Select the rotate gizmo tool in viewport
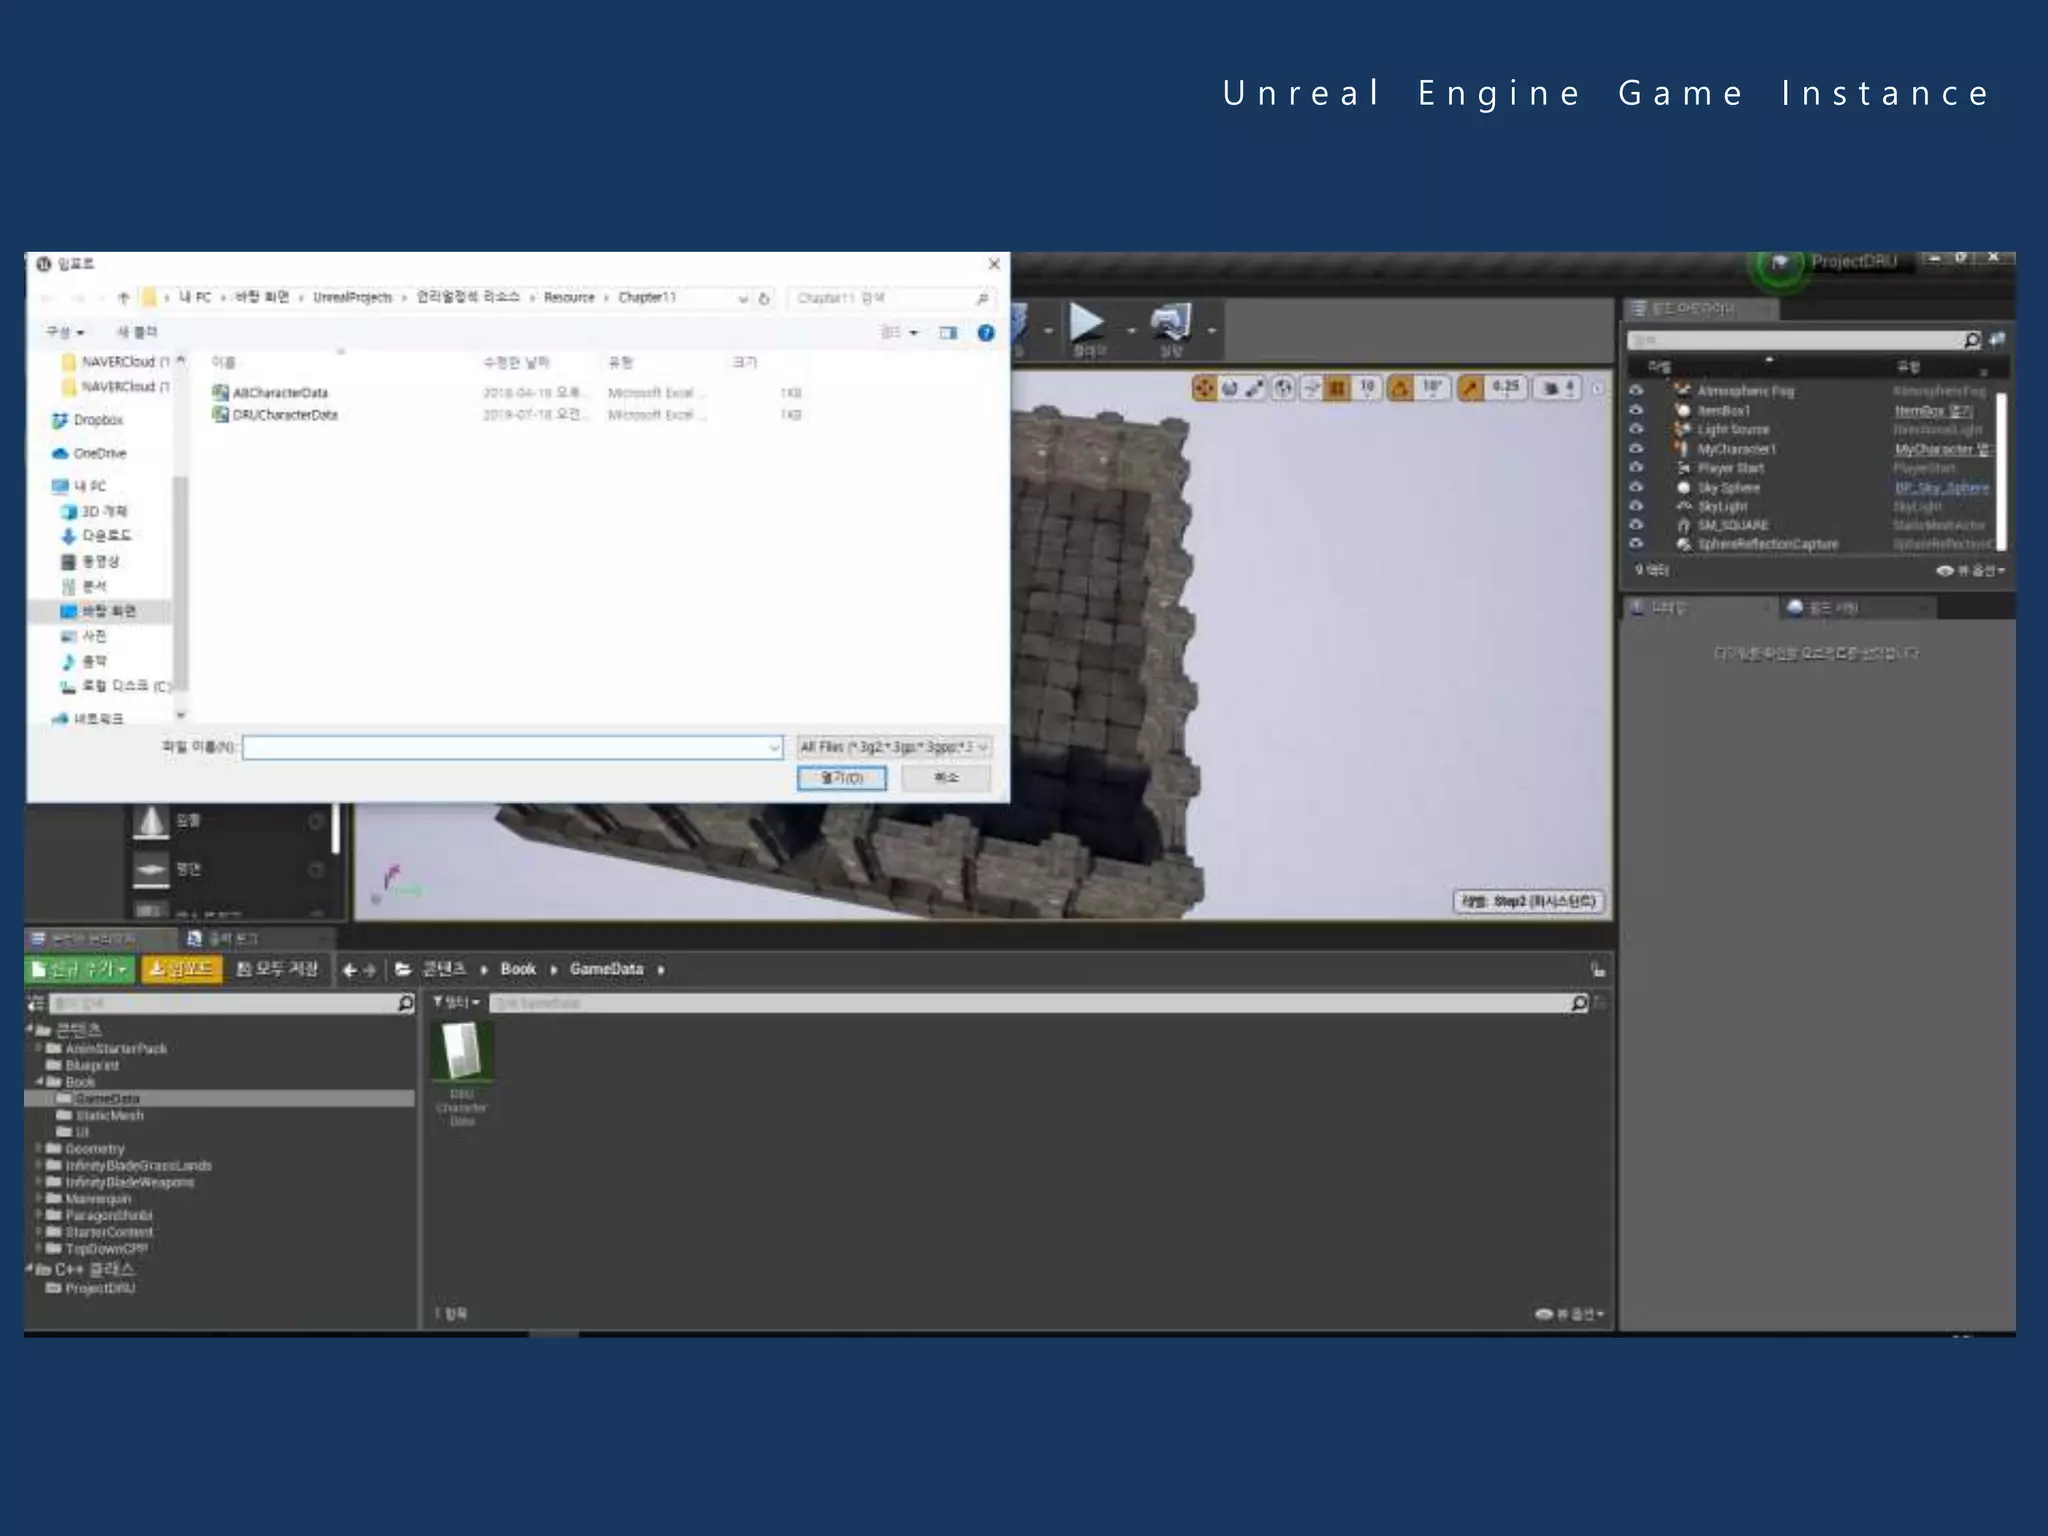 (x=1230, y=388)
